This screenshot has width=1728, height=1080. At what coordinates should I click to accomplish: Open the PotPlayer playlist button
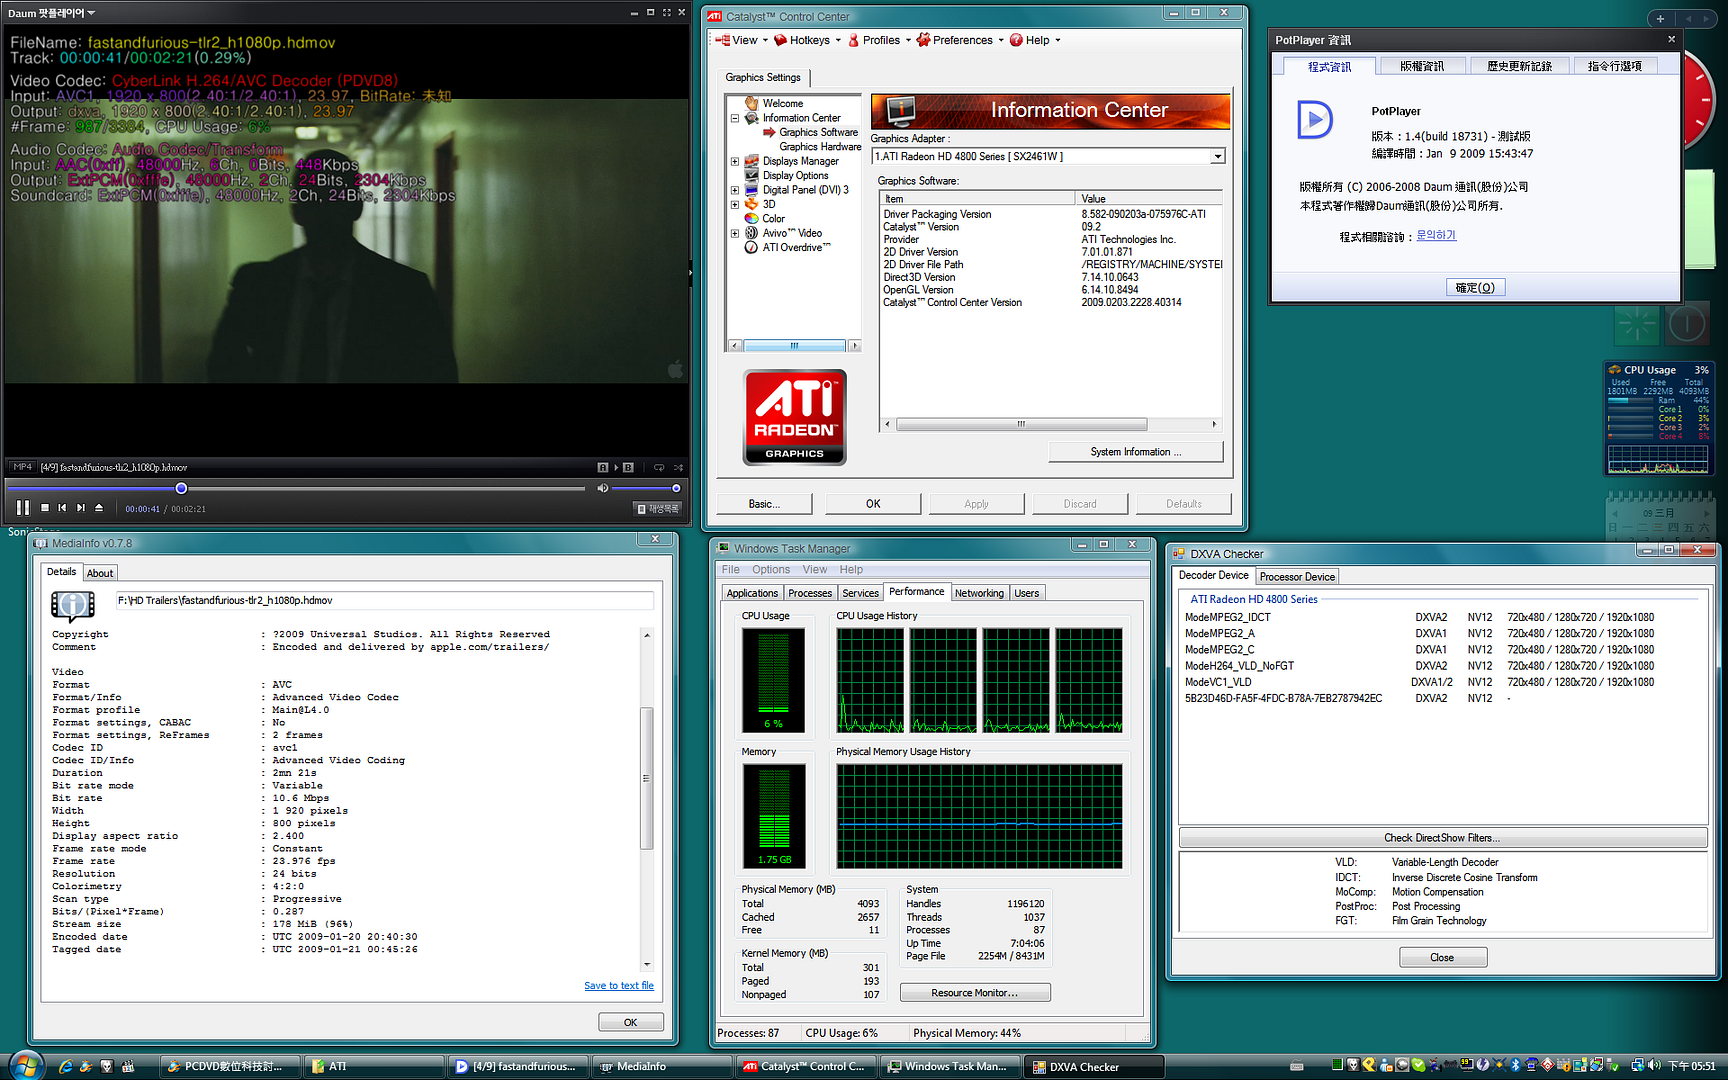pos(658,509)
